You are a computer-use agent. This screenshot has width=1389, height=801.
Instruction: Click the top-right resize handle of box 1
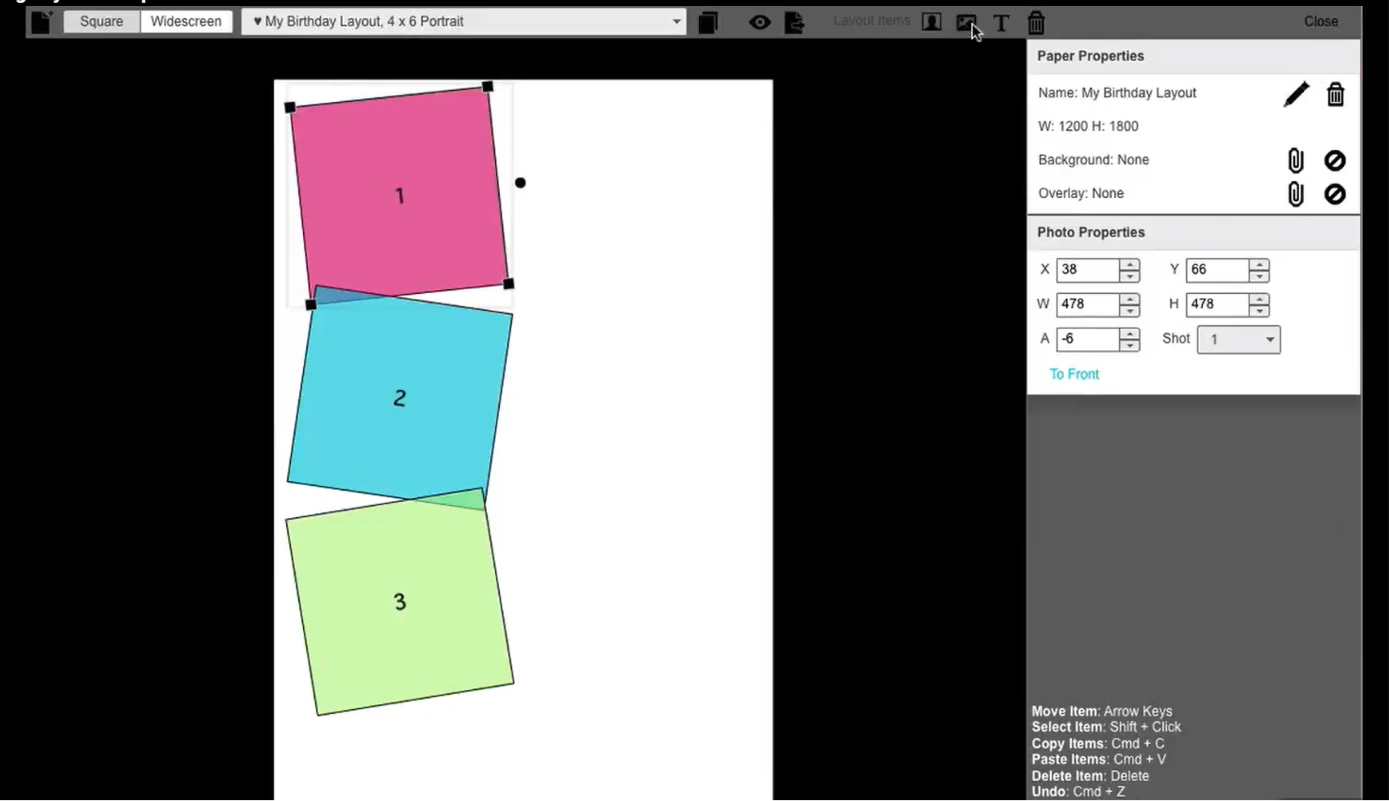pyautogui.click(x=488, y=87)
